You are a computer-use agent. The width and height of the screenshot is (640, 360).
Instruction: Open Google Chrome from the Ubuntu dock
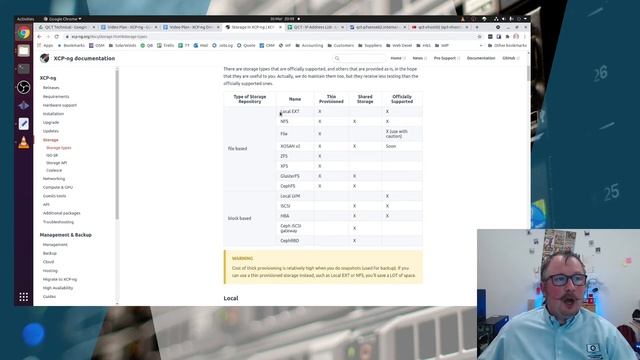coord(24,33)
